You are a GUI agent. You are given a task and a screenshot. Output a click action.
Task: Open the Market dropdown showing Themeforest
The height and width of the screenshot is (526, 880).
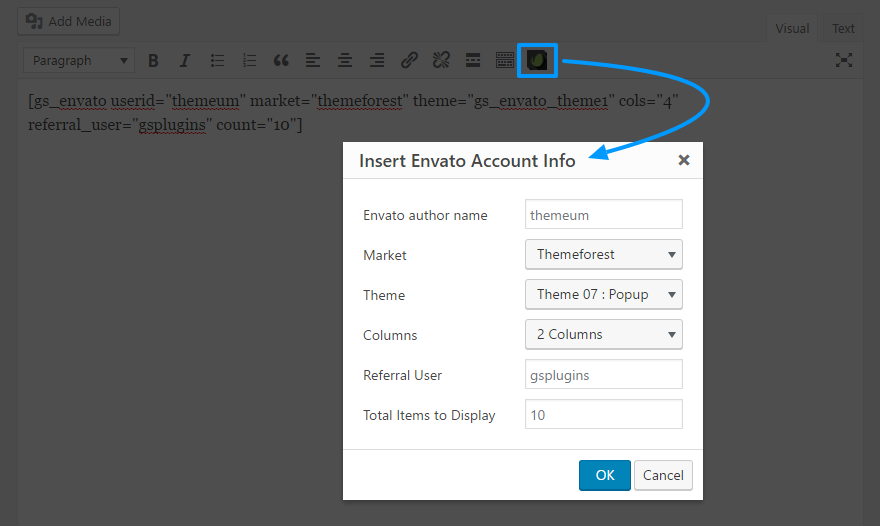[x=604, y=254]
